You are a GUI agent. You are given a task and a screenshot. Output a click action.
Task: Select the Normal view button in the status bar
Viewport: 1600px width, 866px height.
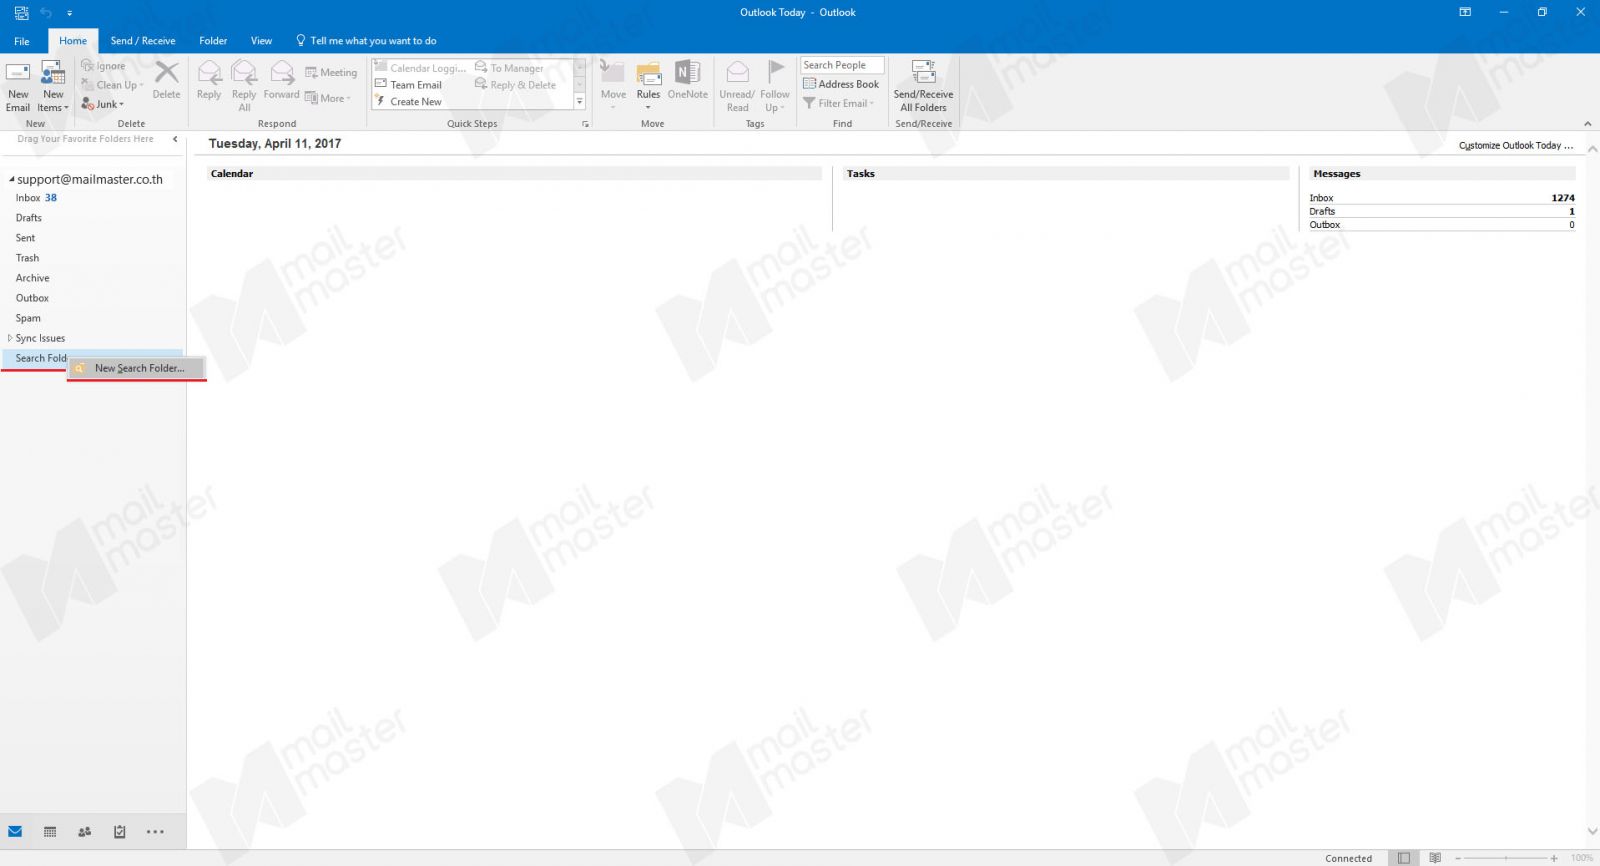pyautogui.click(x=1404, y=858)
